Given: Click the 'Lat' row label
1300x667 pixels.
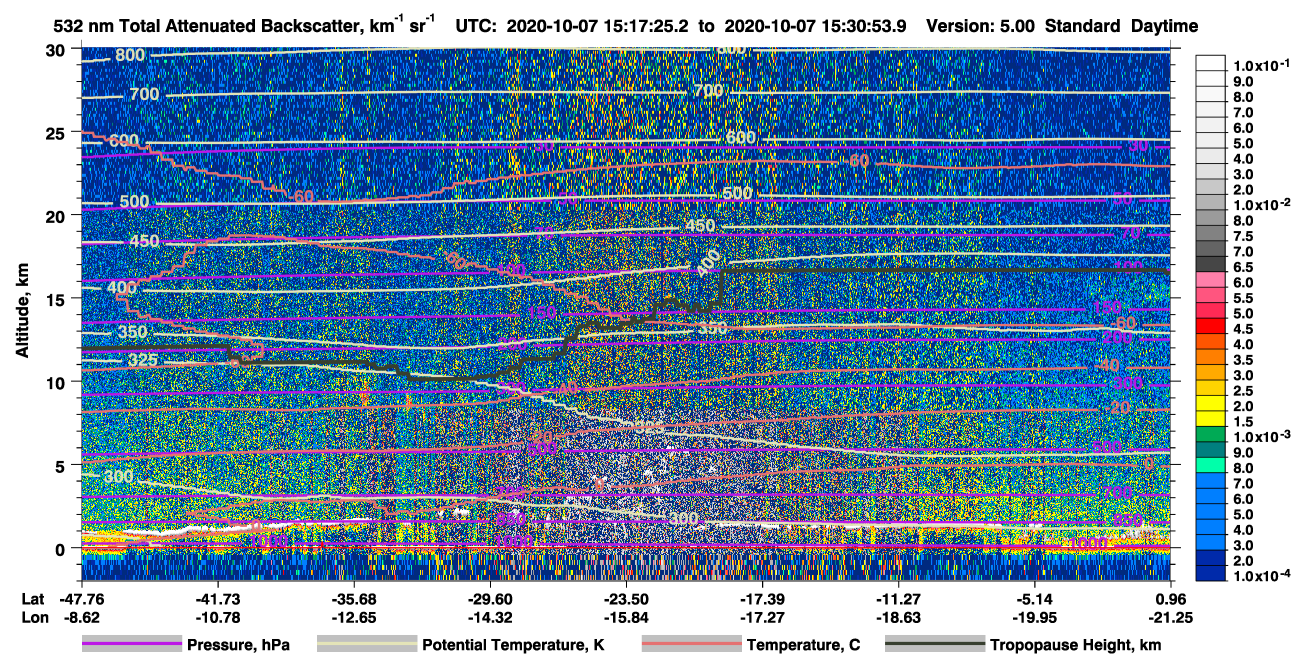Looking at the screenshot, I should point(34,600).
